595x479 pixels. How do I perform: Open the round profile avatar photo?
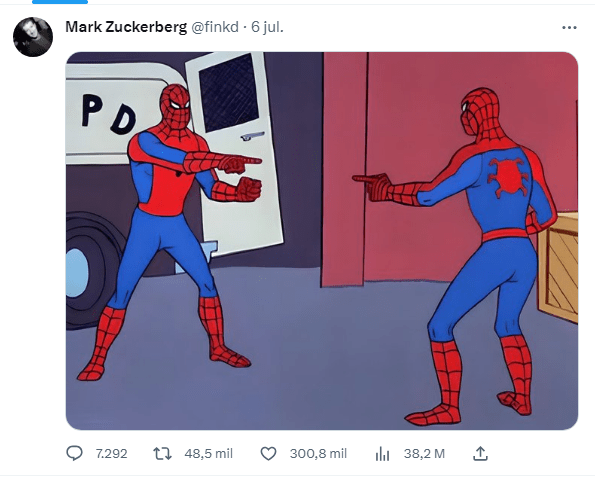33,37
